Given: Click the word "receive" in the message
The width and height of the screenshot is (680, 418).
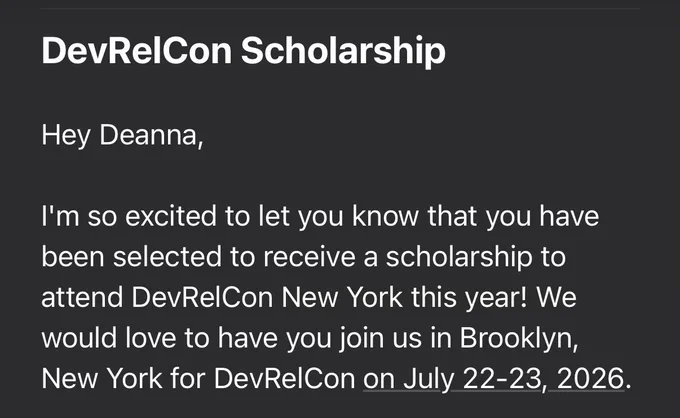Looking at the screenshot, I should [x=309, y=257].
